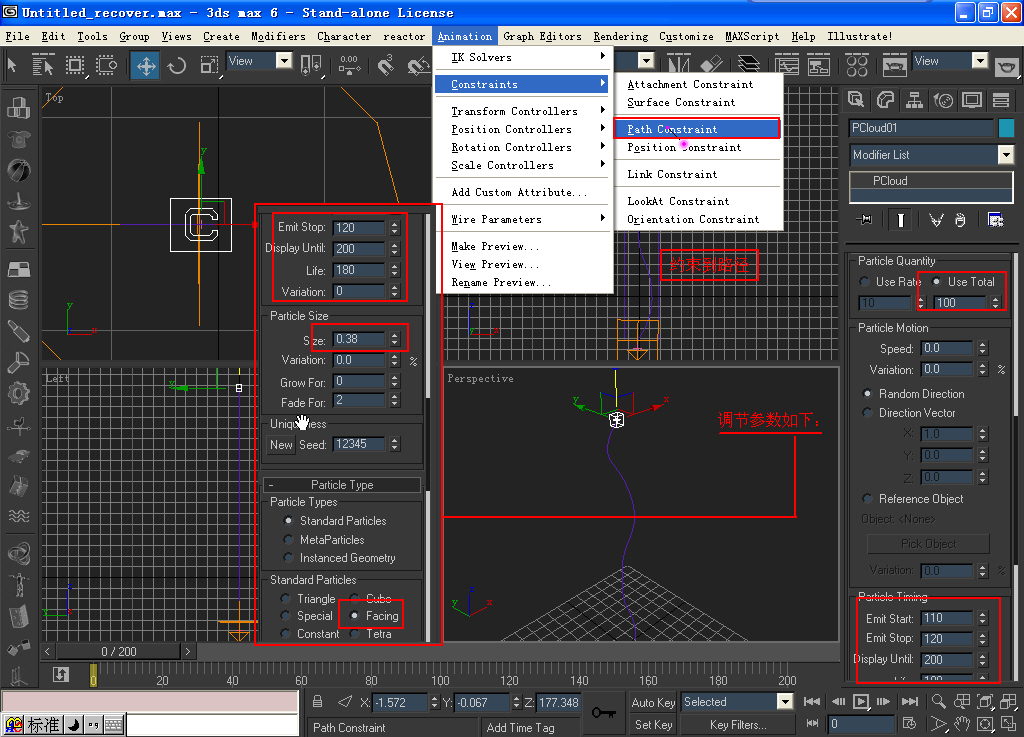Choose Path Constraint from the submenu
Viewport: 1024px width, 737px height.
[697, 129]
